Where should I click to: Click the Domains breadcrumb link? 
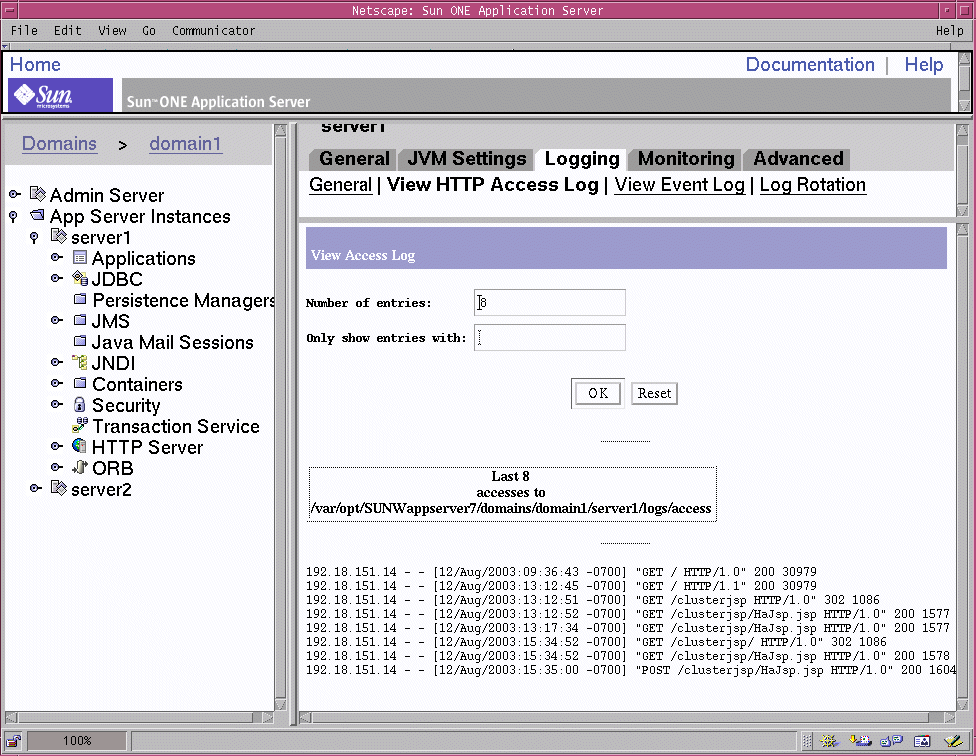[59, 144]
